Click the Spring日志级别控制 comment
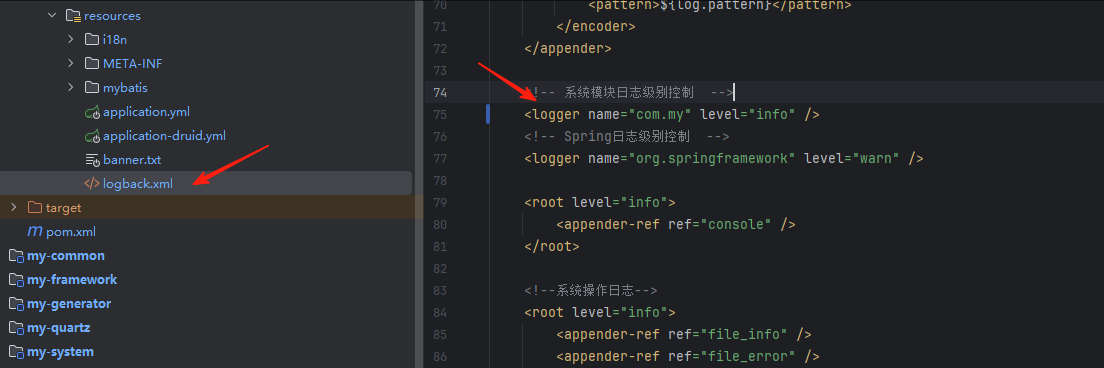The height and width of the screenshot is (368, 1104). pyautogui.click(x=627, y=137)
